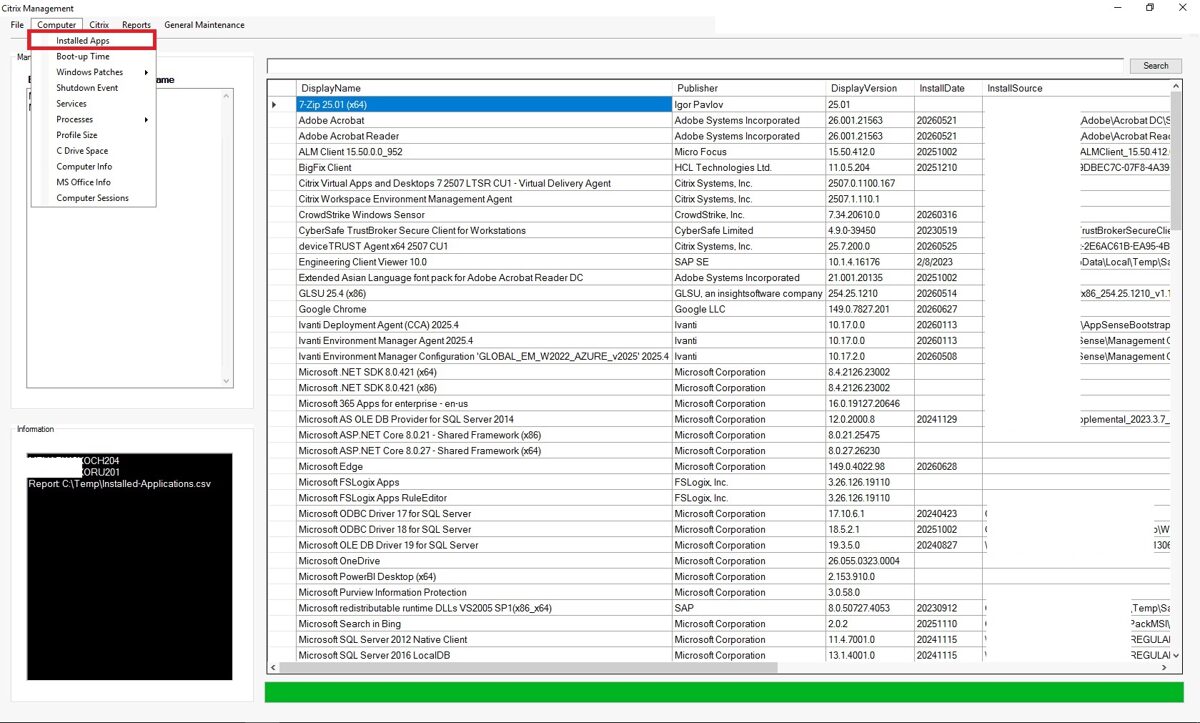Choose Boot-up Time menu entry
This screenshot has height=723, width=1200.
pyautogui.click(x=83, y=56)
